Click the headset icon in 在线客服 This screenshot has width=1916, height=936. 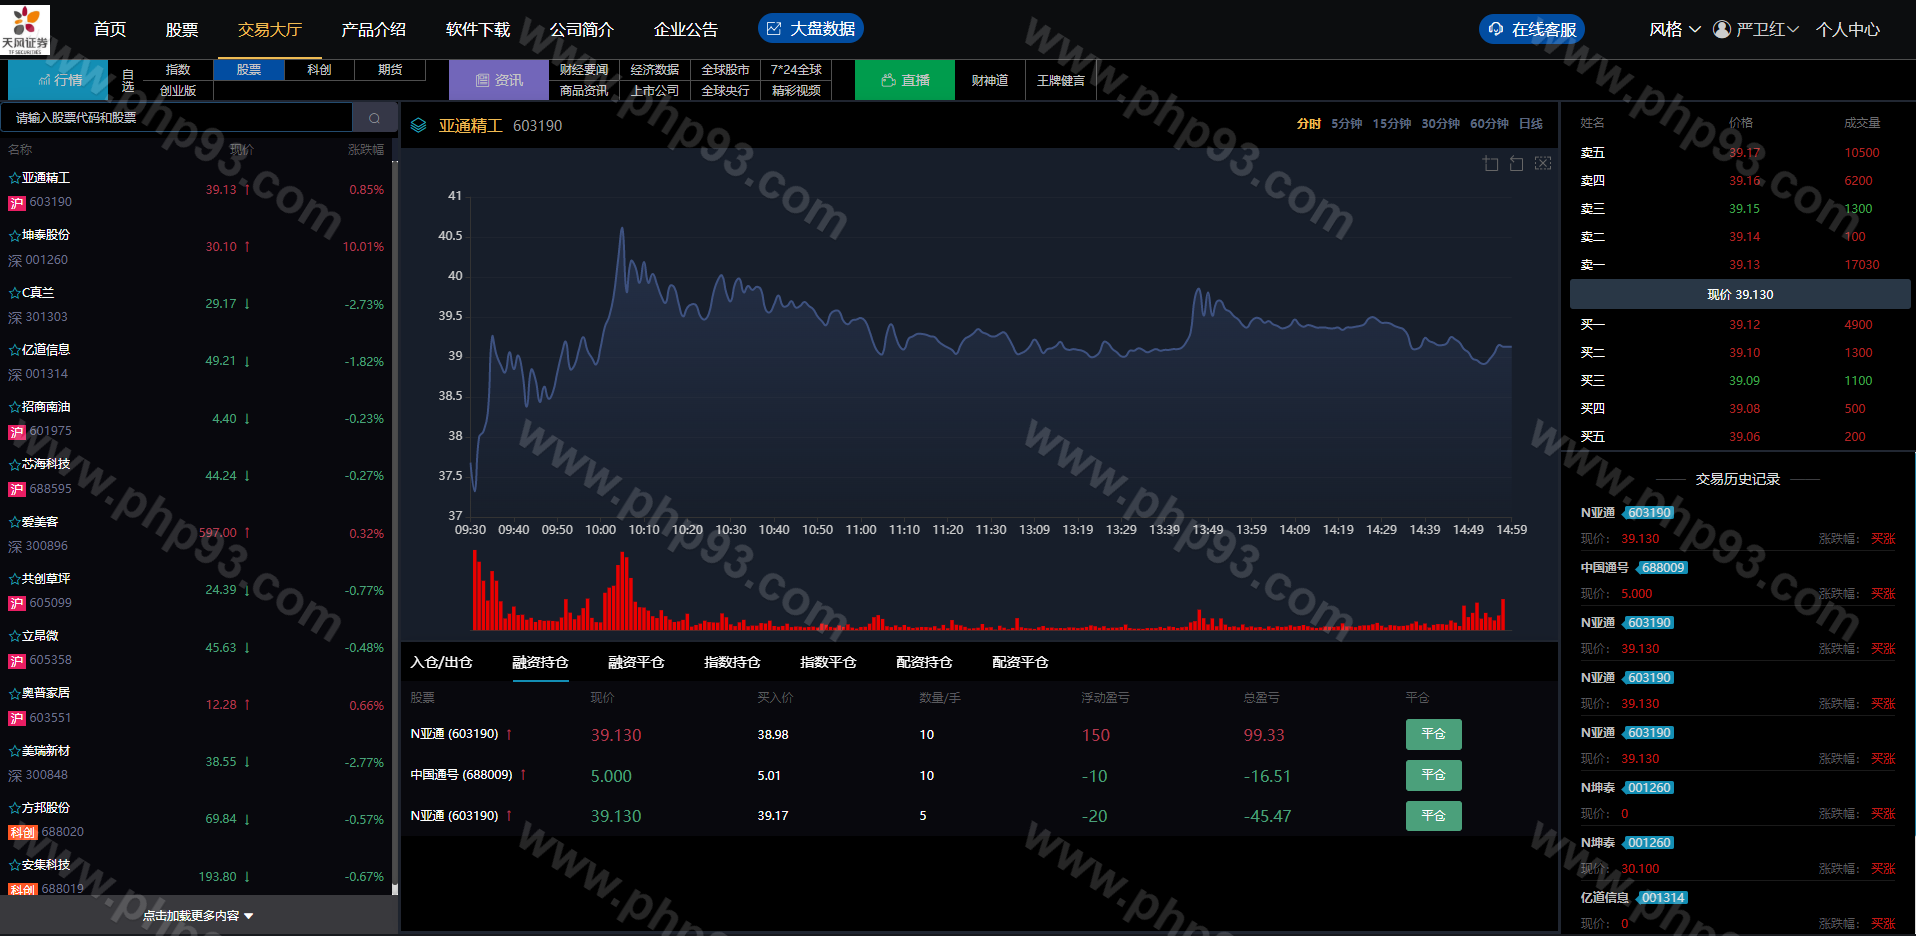pyautogui.click(x=1496, y=29)
